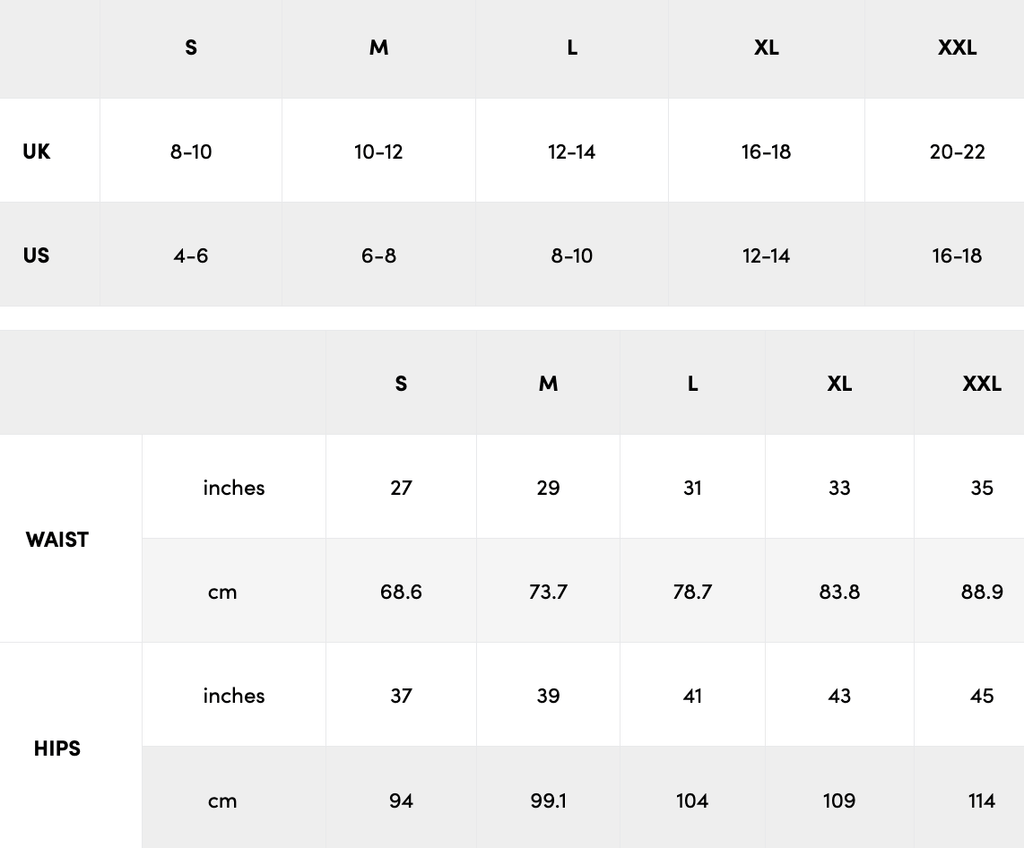Click hips cm value 99.1

[548, 800]
